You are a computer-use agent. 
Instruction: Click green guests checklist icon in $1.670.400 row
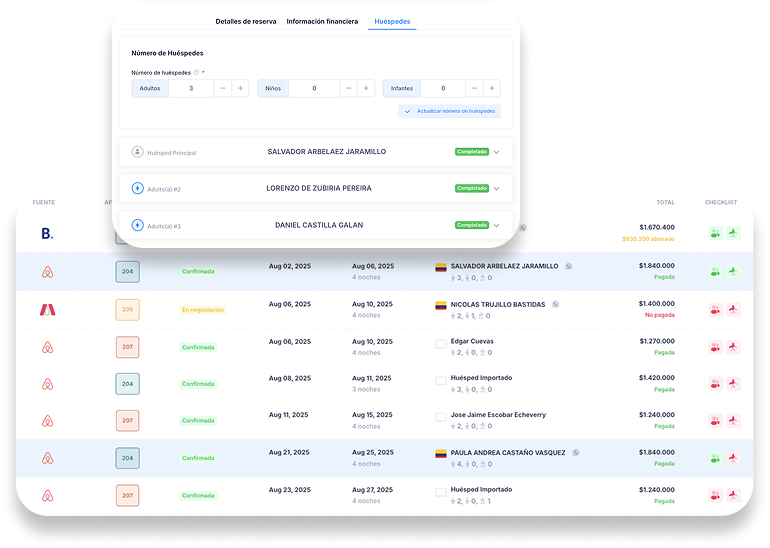715,234
